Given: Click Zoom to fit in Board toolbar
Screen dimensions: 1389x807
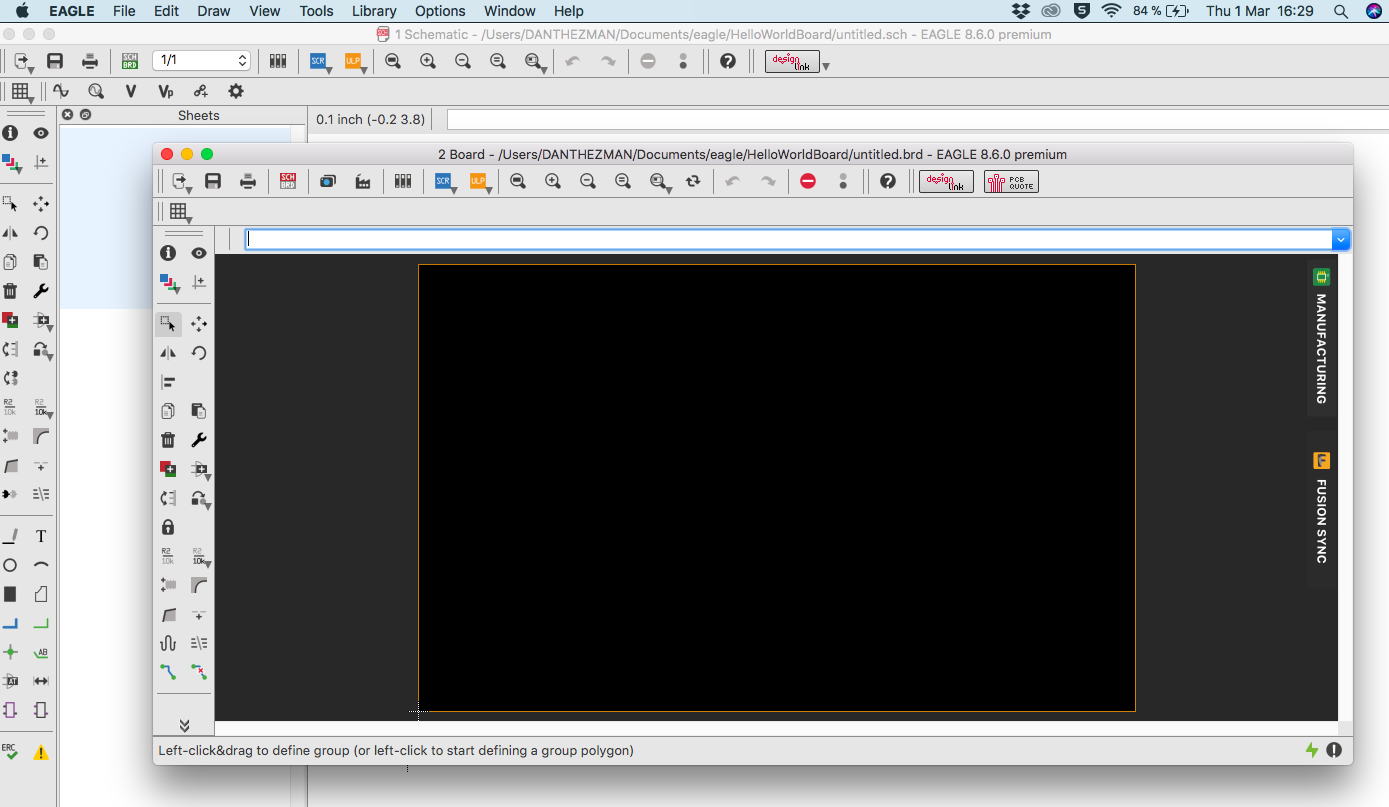Looking at the screenshot, I should tap(518, 181).
